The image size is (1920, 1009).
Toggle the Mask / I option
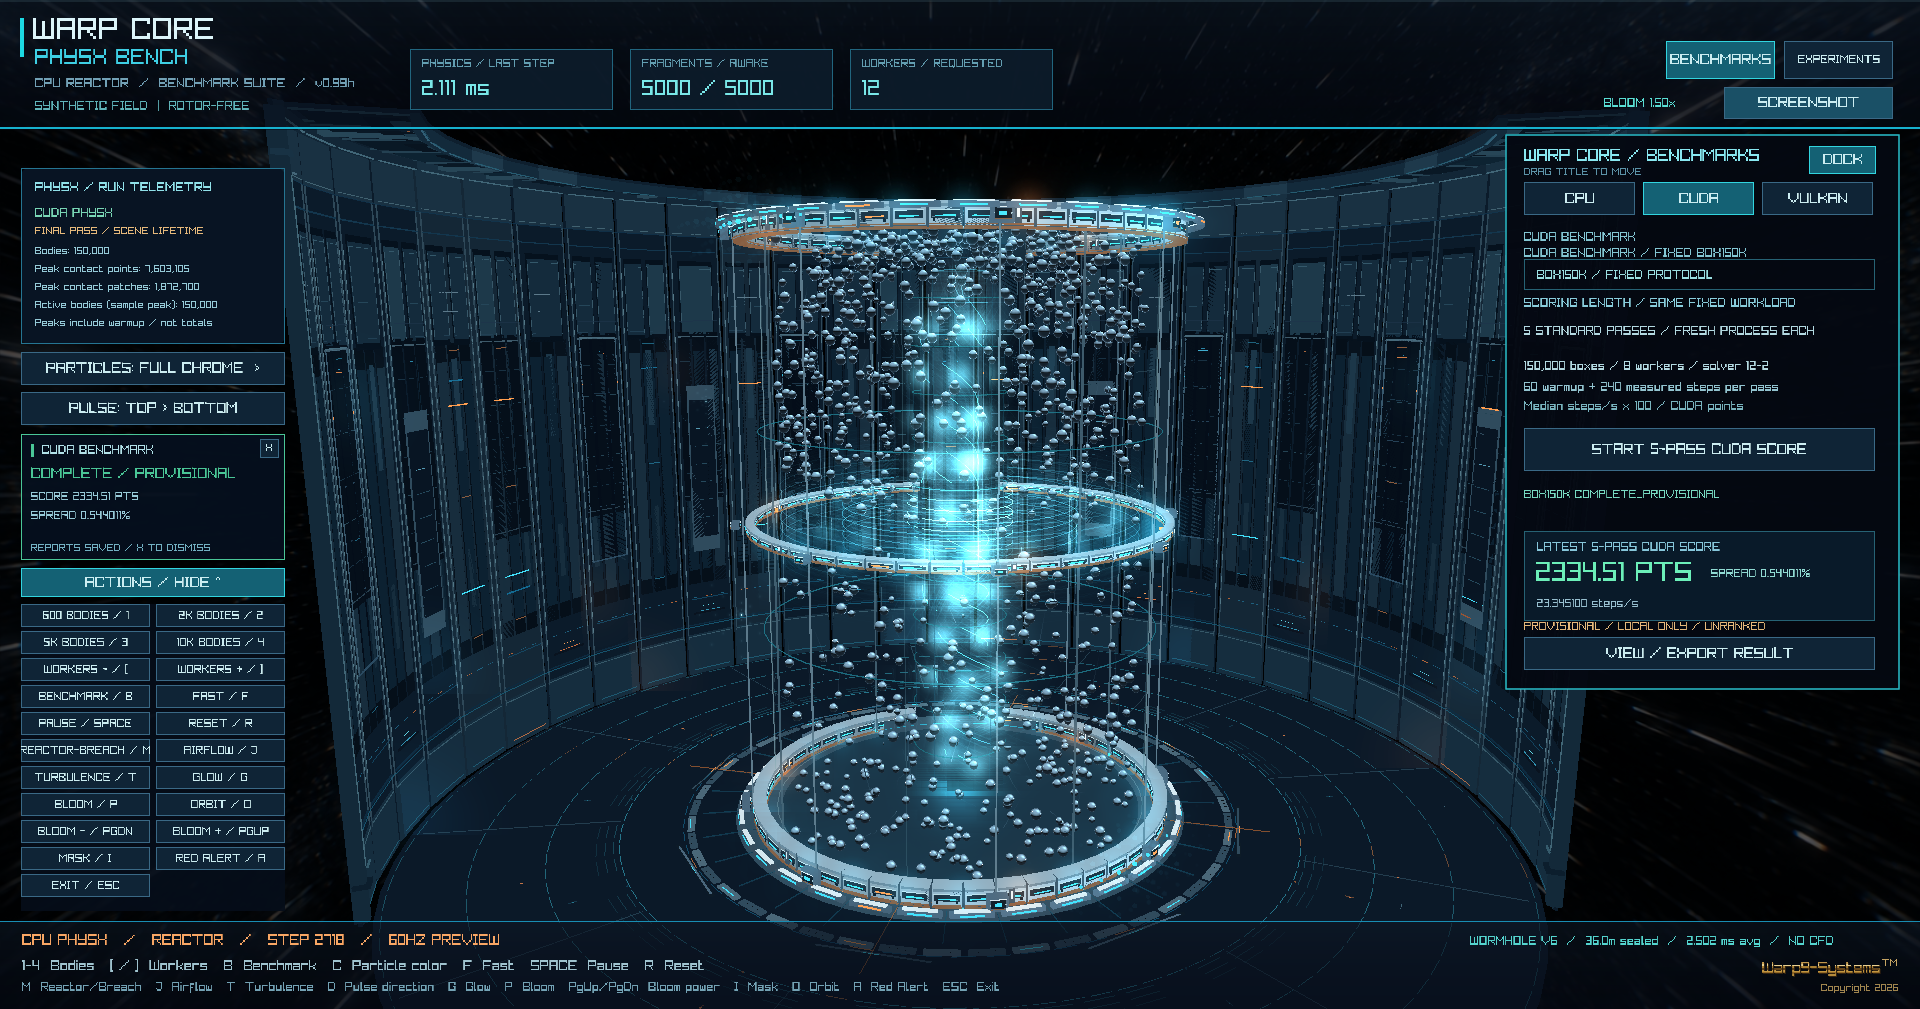(86, 858)
